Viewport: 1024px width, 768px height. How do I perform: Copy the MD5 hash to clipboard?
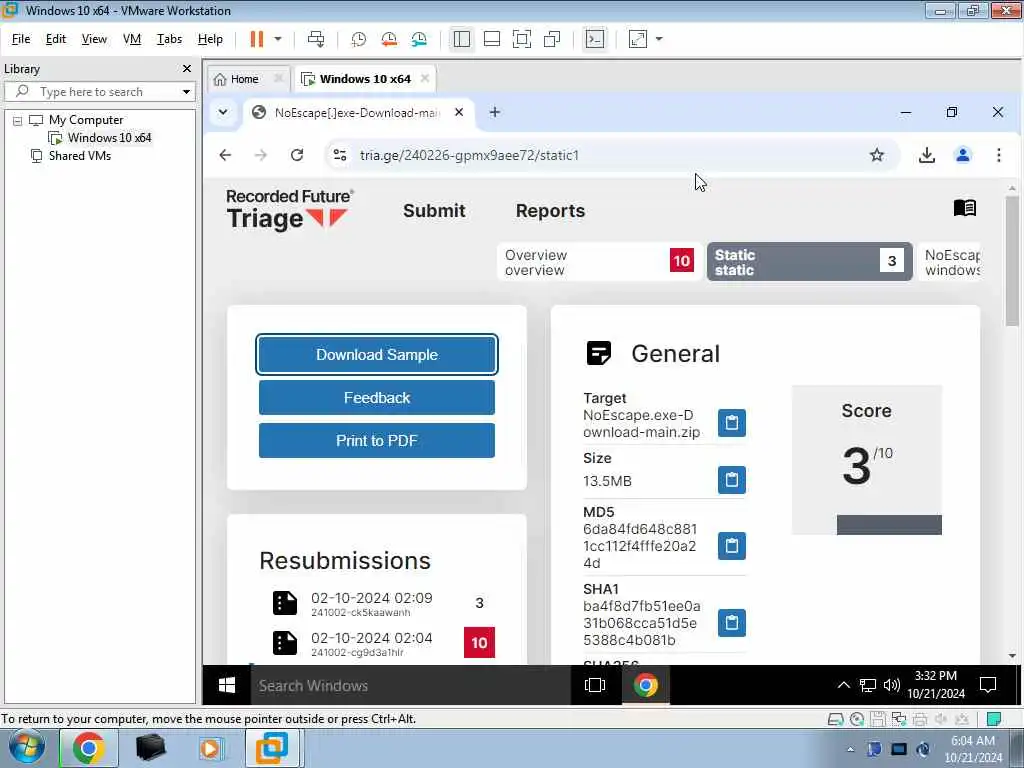pyautogui.click(x=731, y=546)
